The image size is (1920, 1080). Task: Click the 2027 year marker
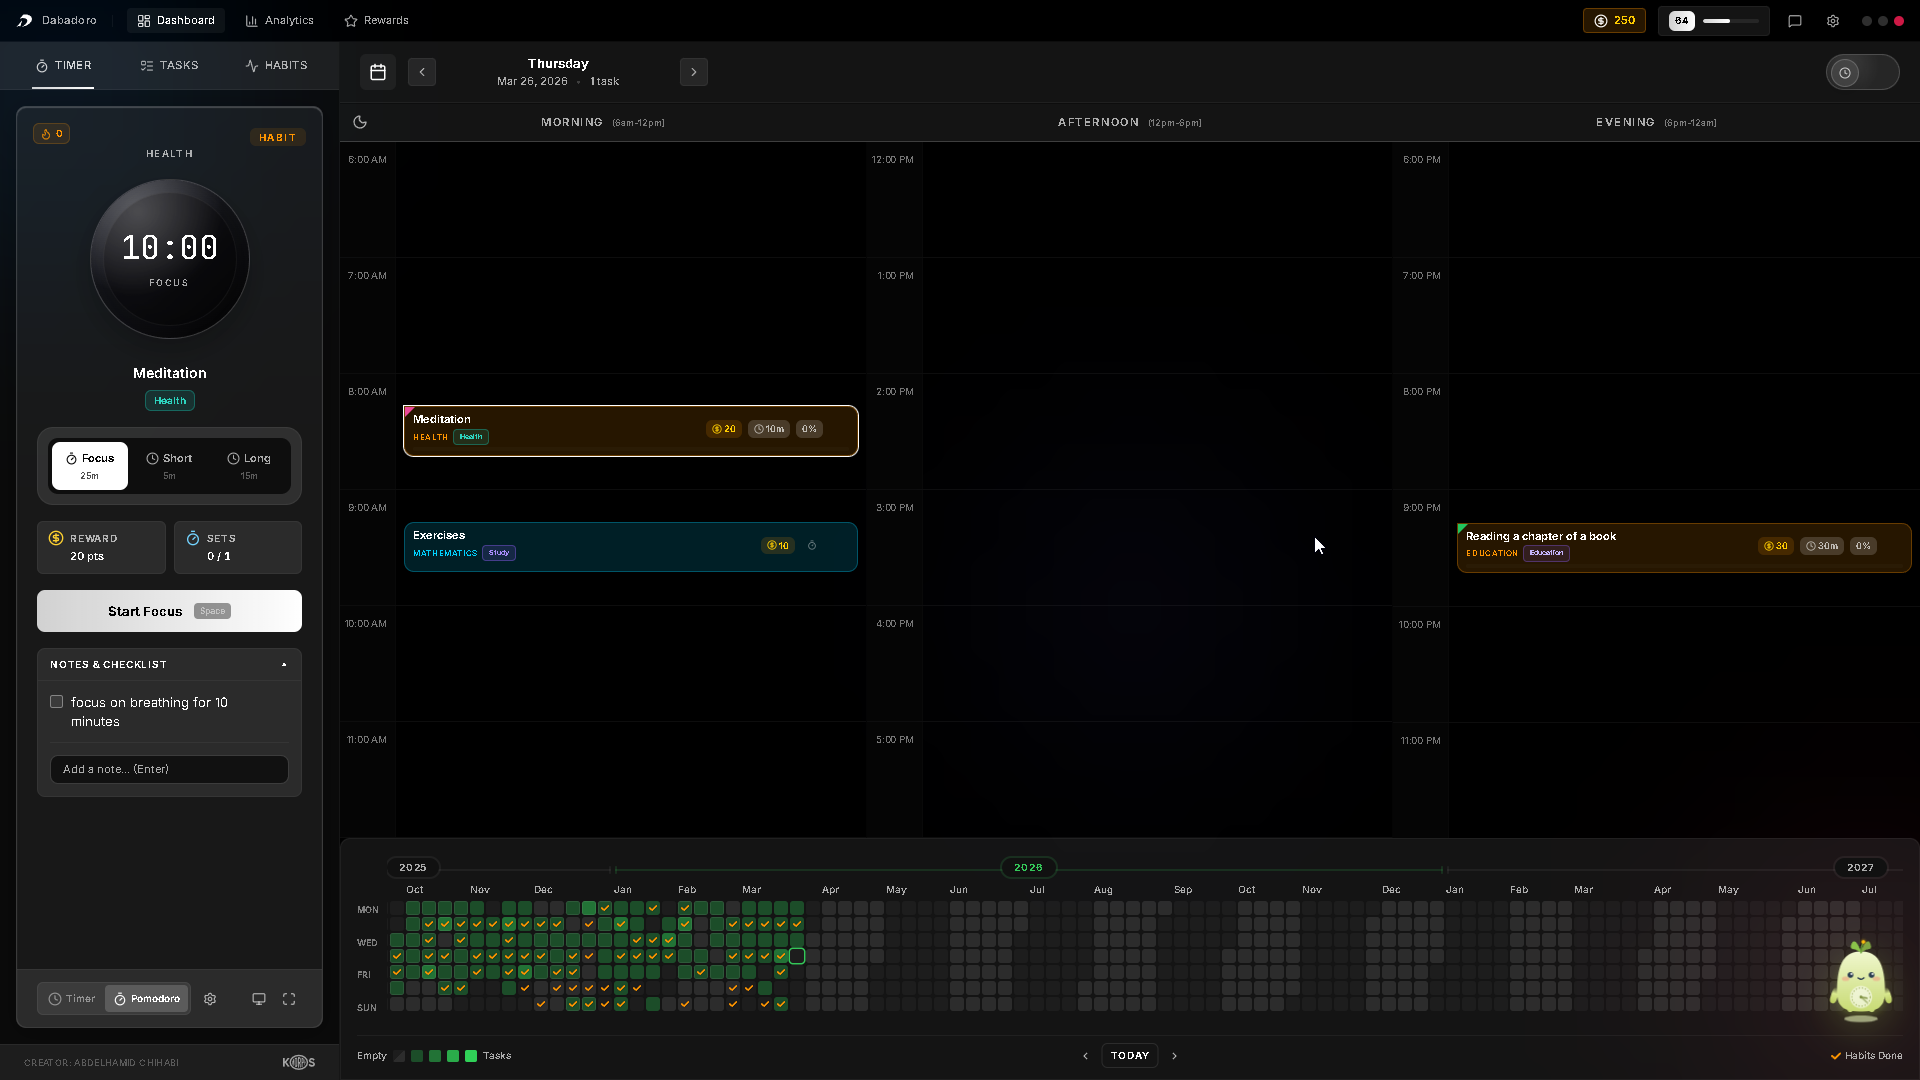click(x=1860, y=868)
